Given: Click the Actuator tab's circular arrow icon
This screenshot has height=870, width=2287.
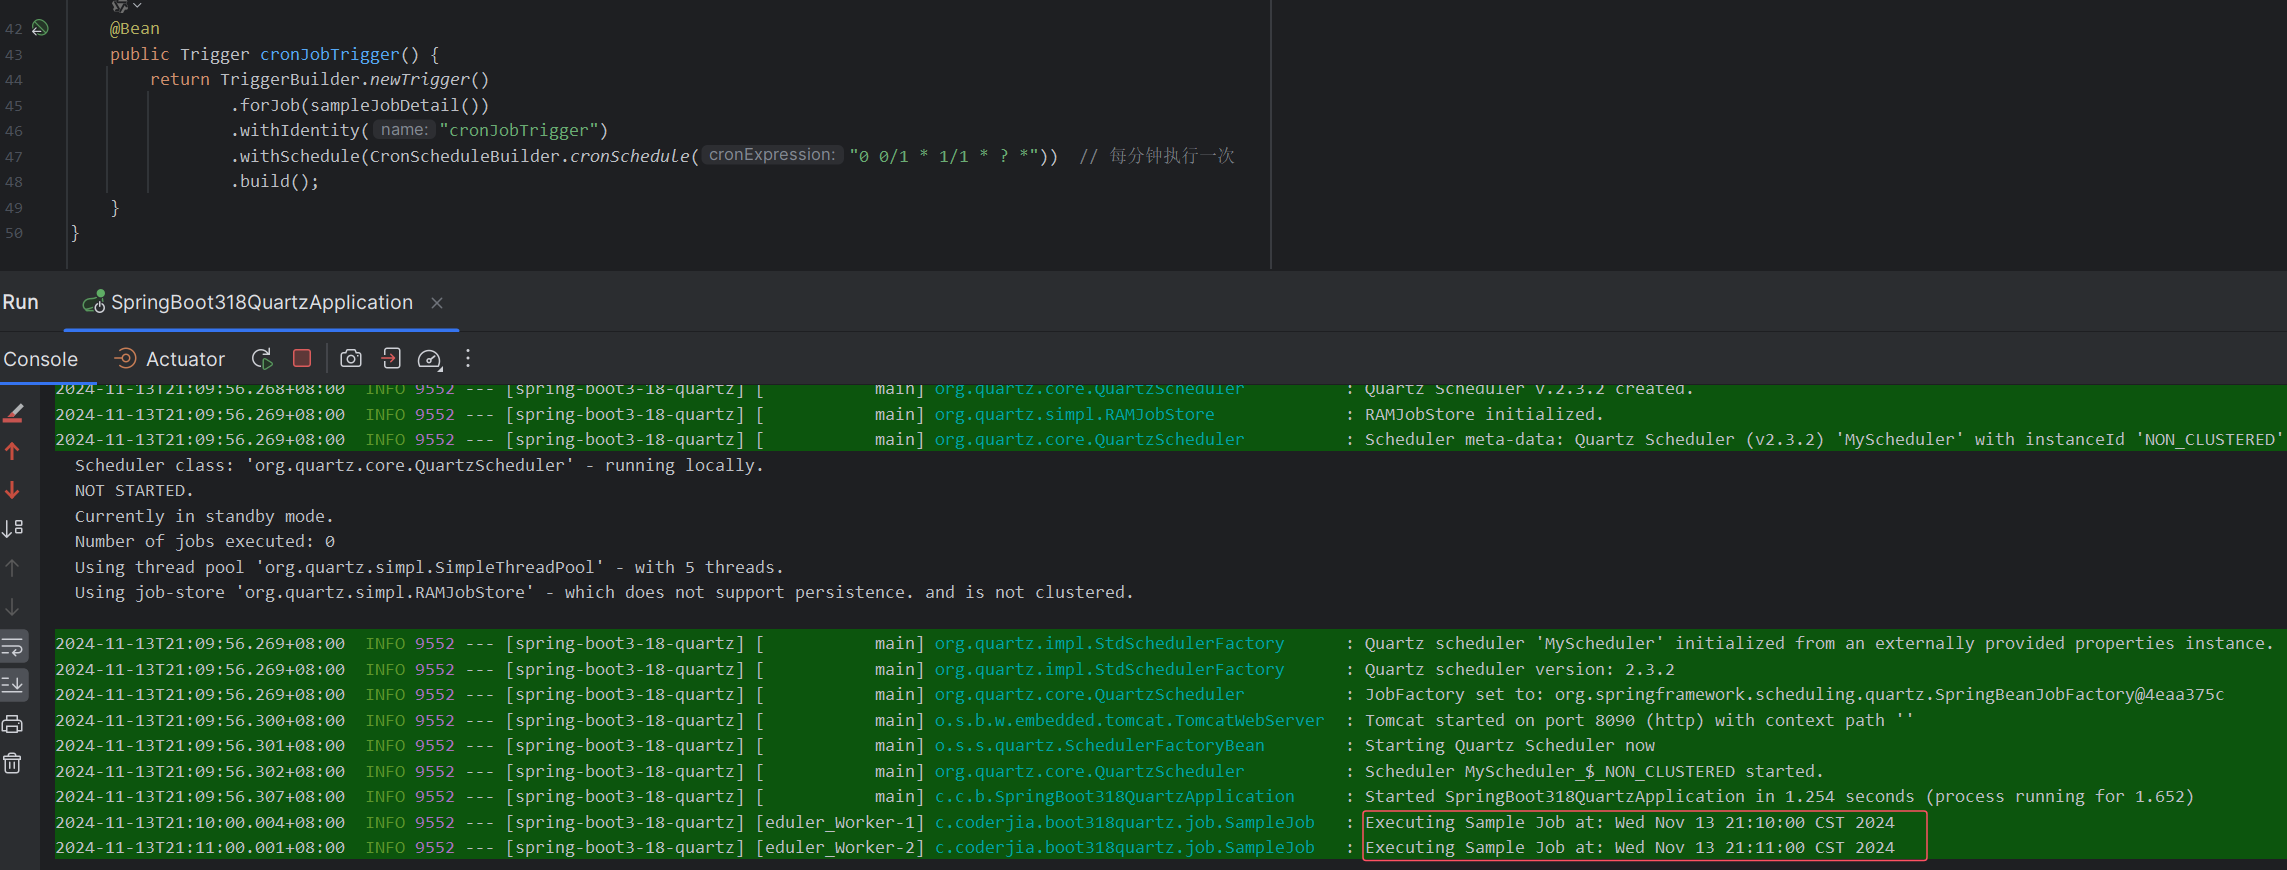Looking at the screenshot, I should click(x=125, y=358).
